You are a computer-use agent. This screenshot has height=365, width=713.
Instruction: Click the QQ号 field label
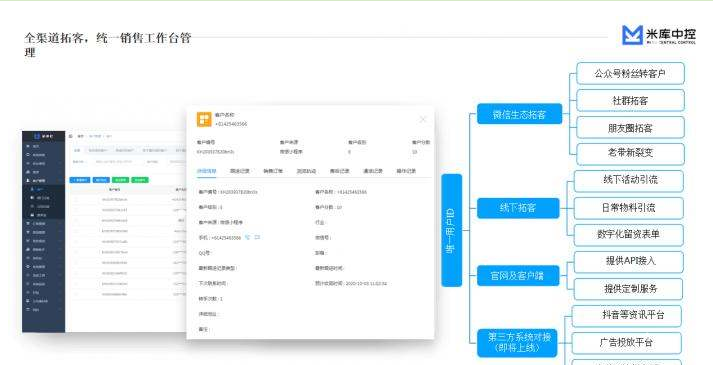[204, 253]
